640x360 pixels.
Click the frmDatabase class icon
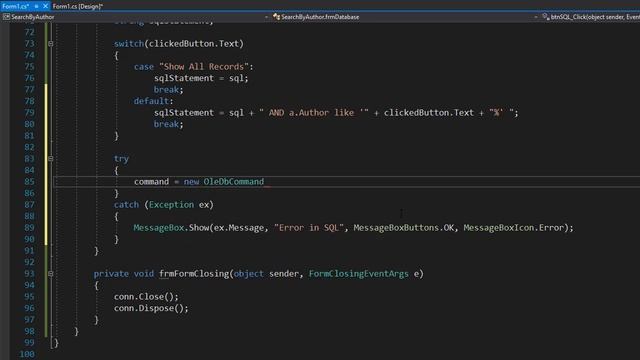click(276, 17)
